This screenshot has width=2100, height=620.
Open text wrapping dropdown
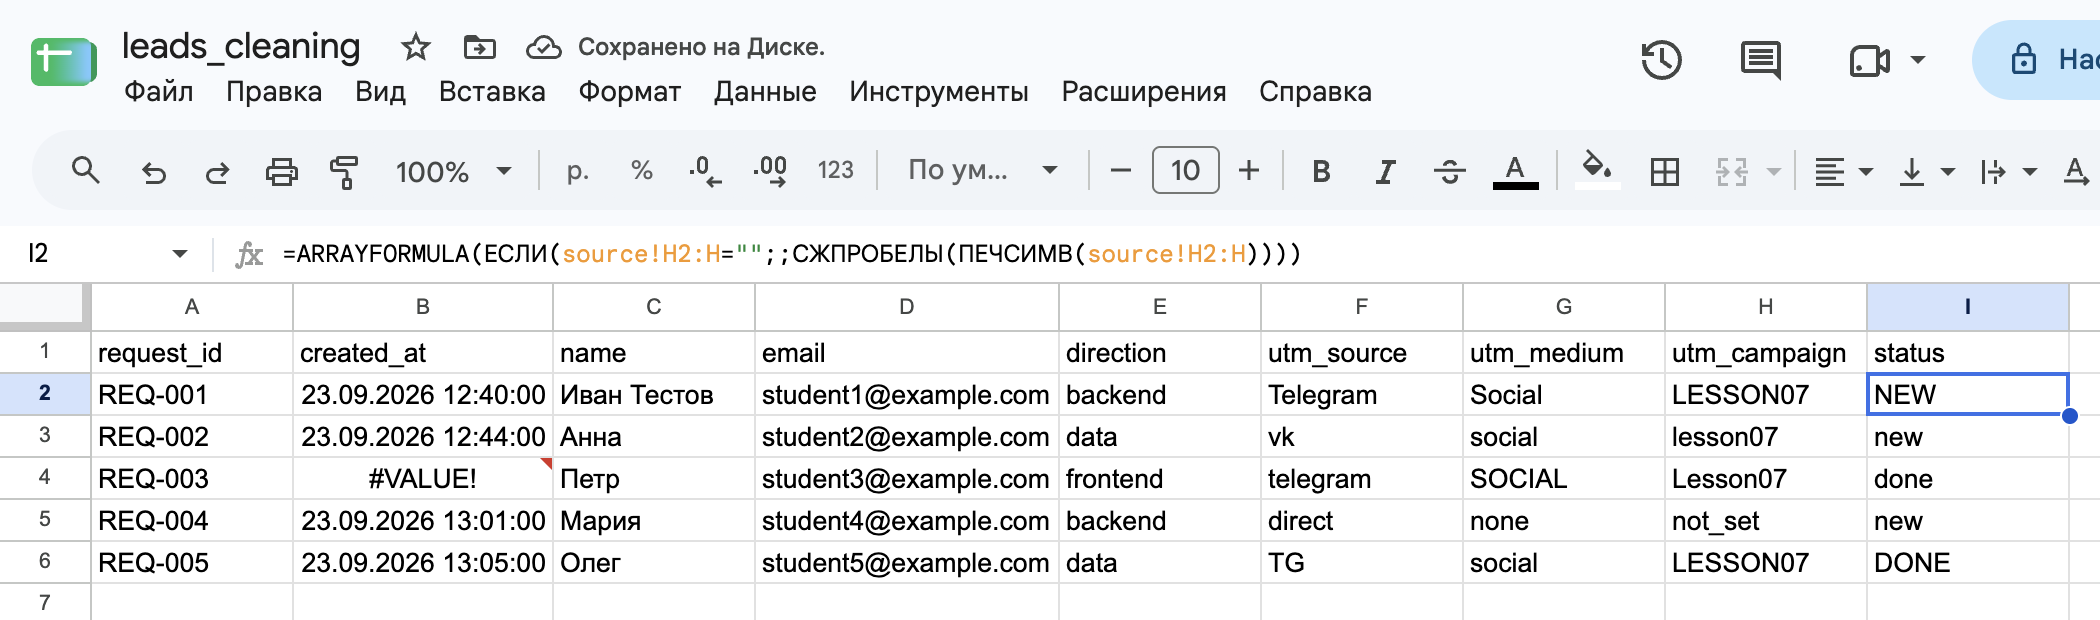2007,172
